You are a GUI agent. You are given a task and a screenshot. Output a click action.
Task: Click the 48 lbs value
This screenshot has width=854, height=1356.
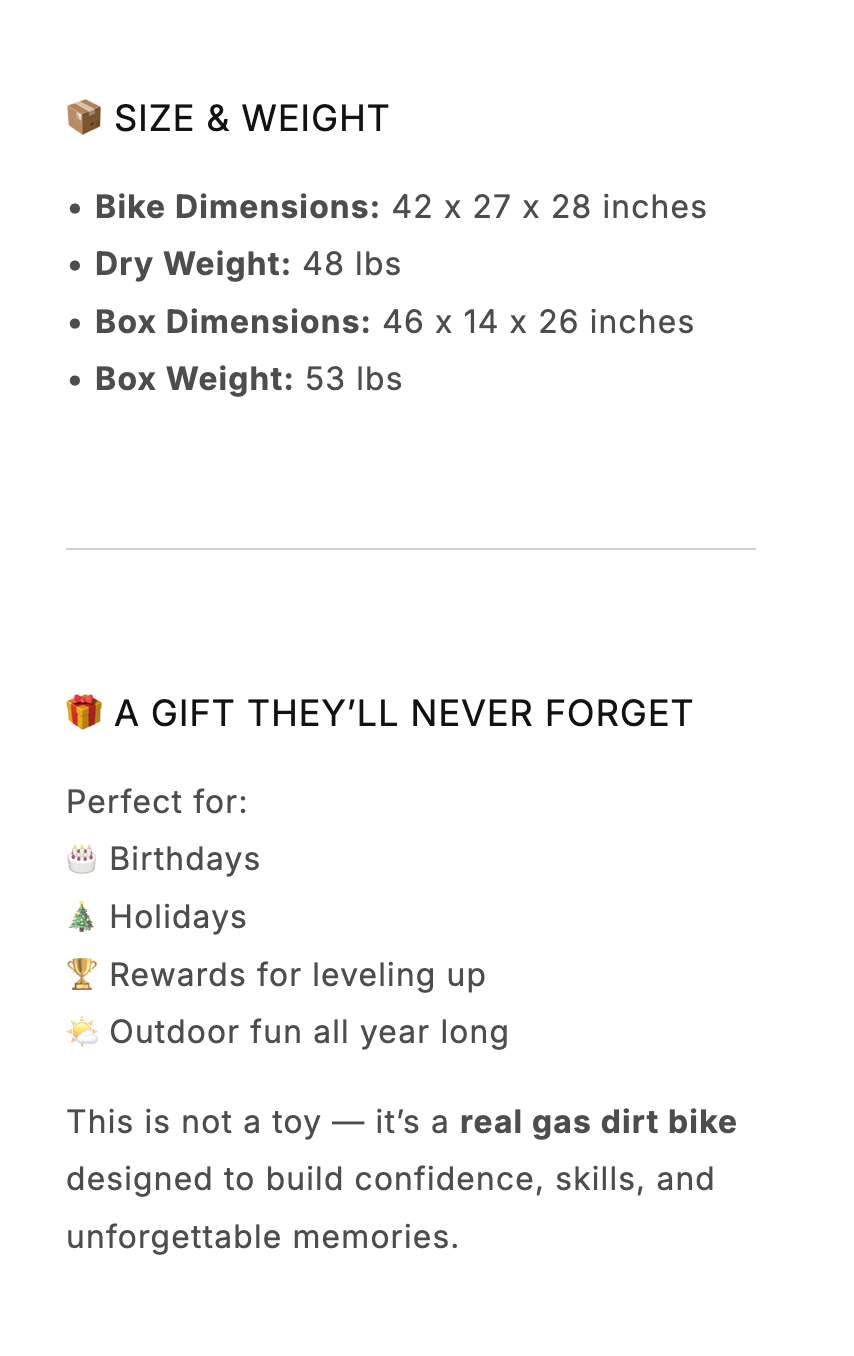(352, 264)
